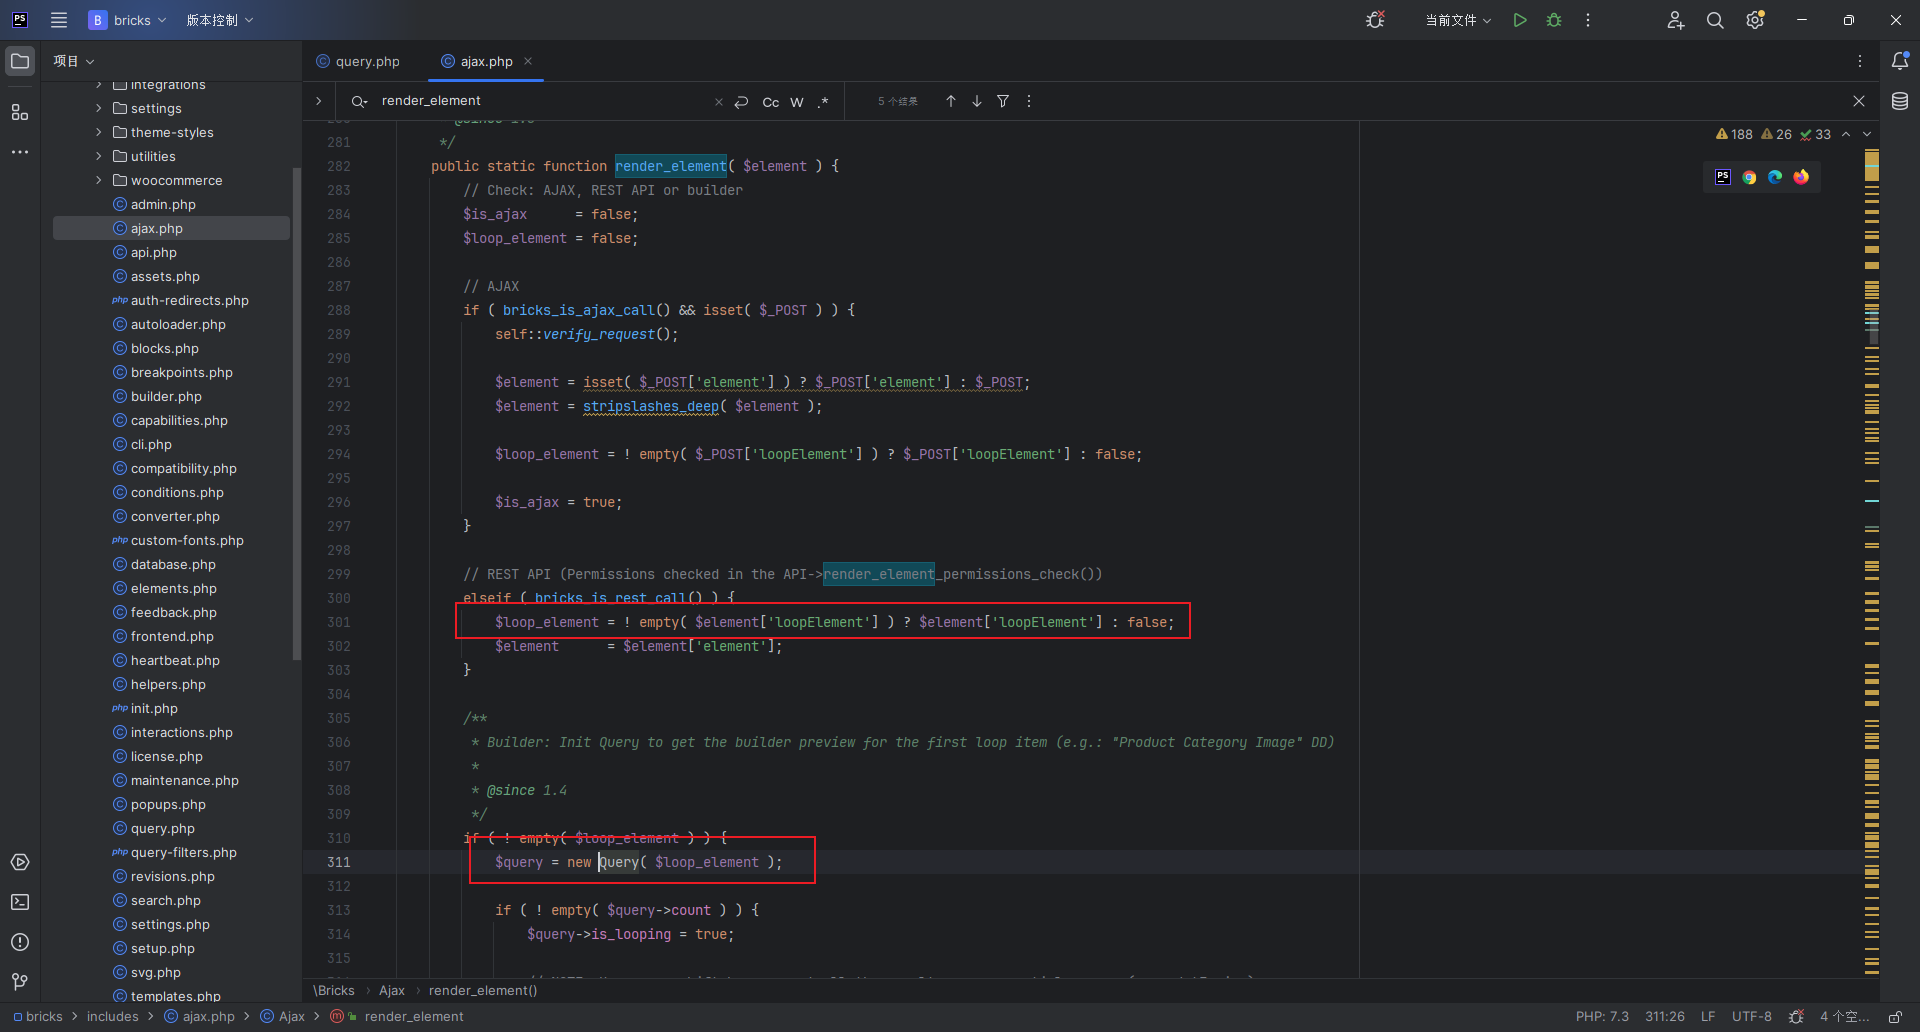
Task: Expand the woocommerce folder
Action: (98, 180)
